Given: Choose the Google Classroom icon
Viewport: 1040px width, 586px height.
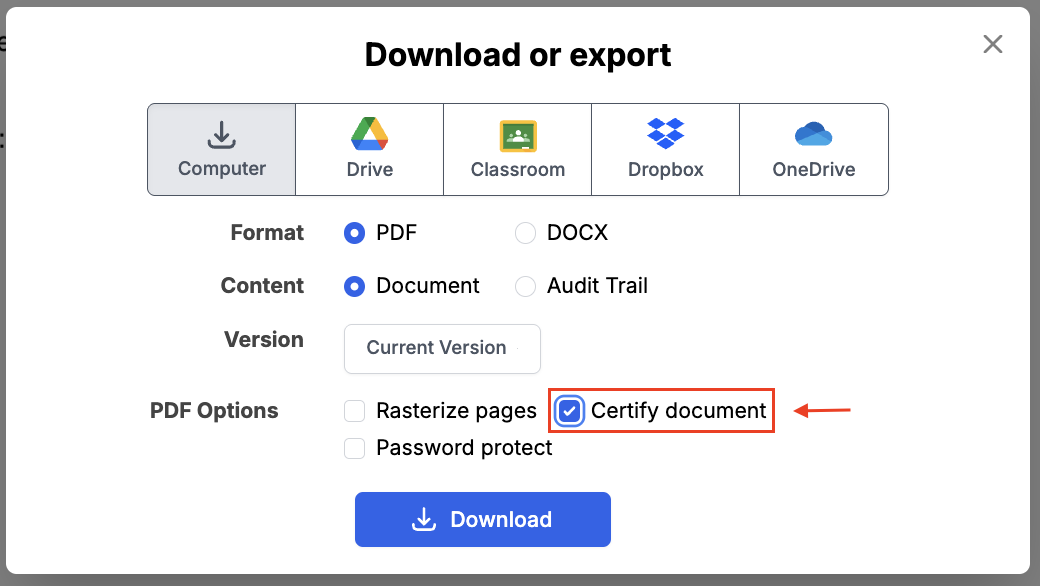Looking at the screenshot, I should [x=518, y=135].
